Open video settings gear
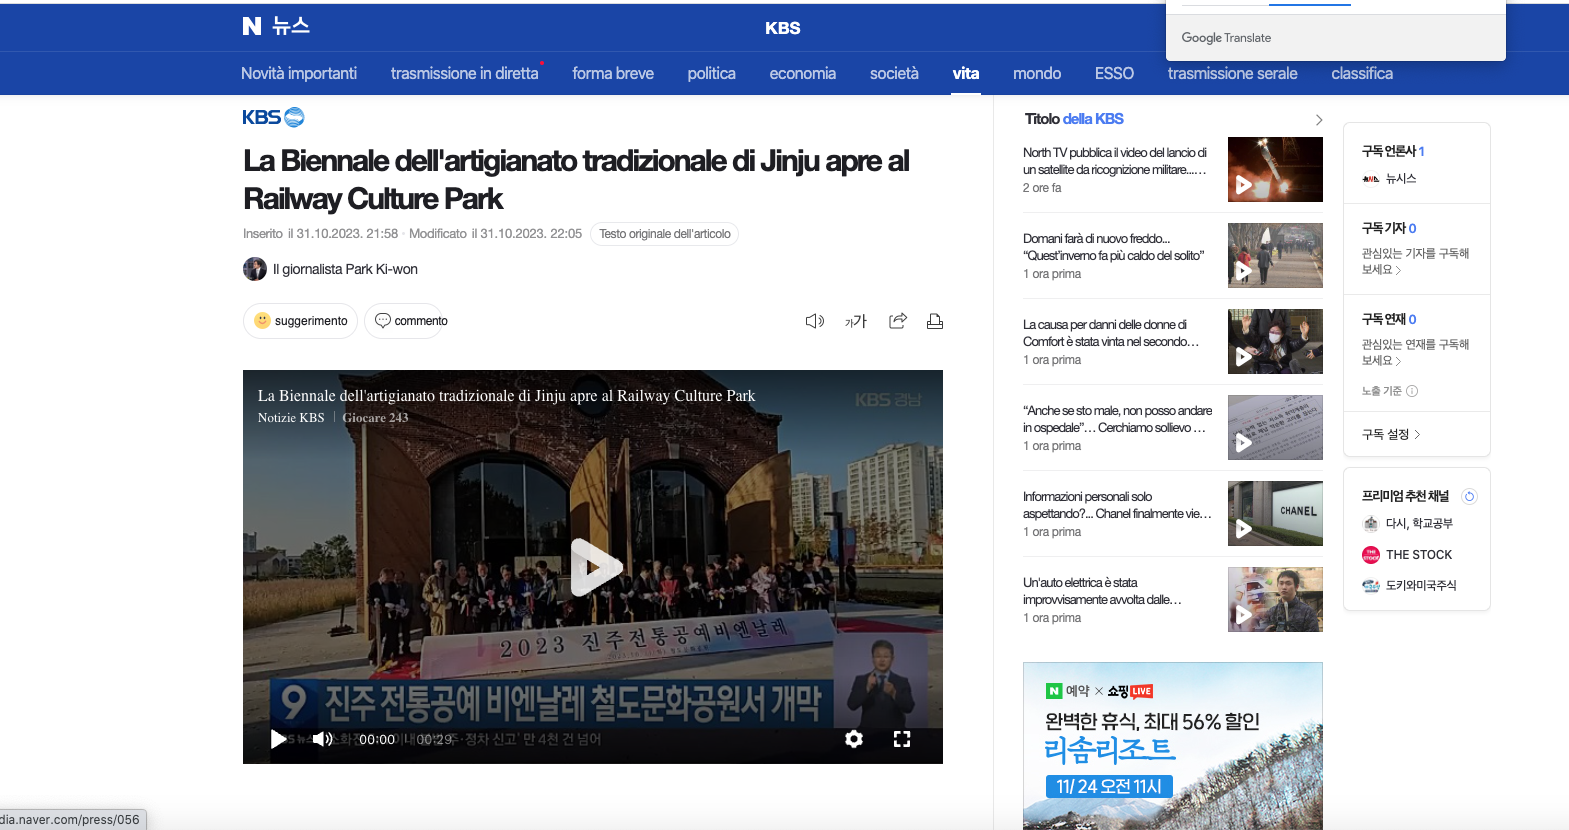 point(854,739)
